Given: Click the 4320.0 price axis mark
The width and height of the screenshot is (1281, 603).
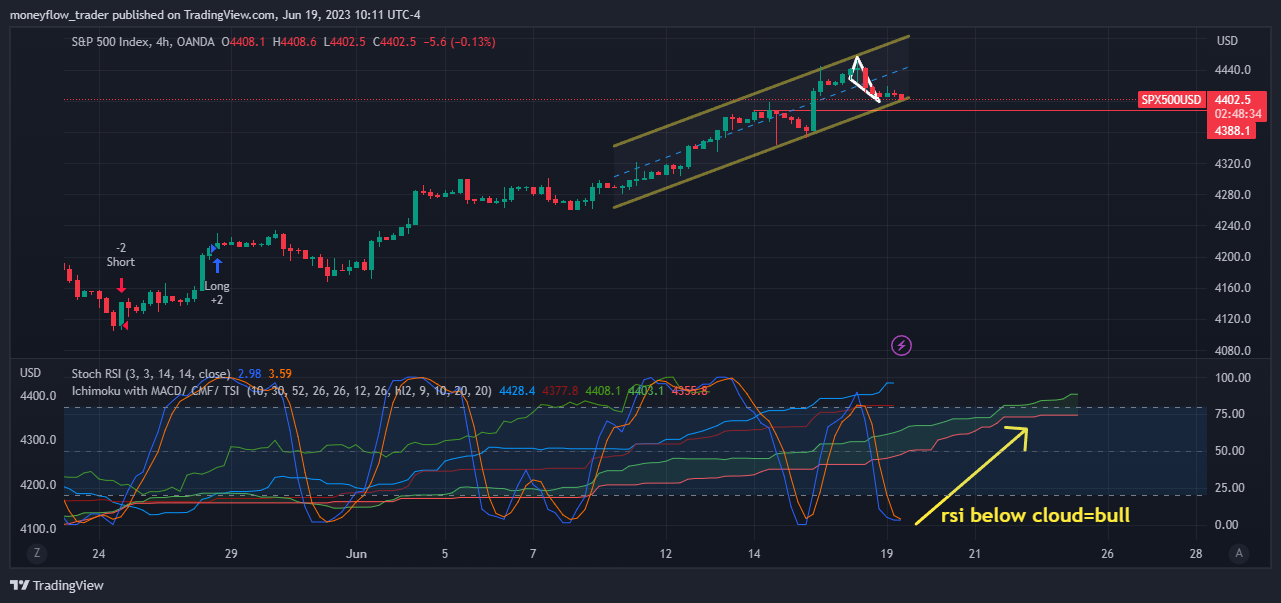Looking at the screenshot, I should point(1235,164).
